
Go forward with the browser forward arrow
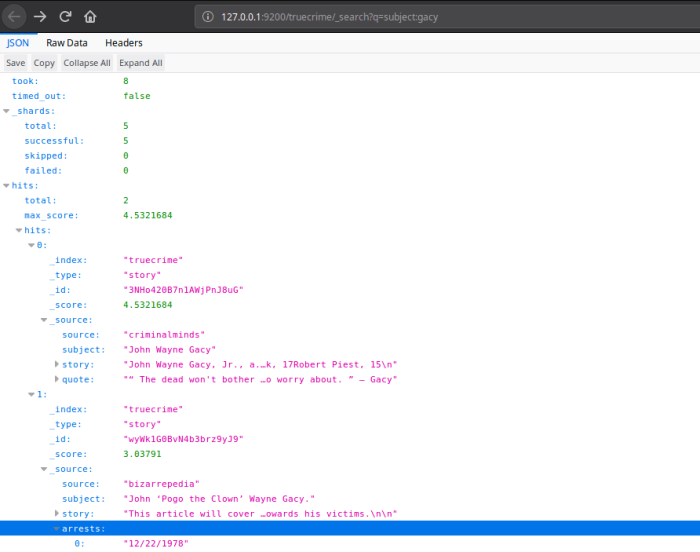40,17
